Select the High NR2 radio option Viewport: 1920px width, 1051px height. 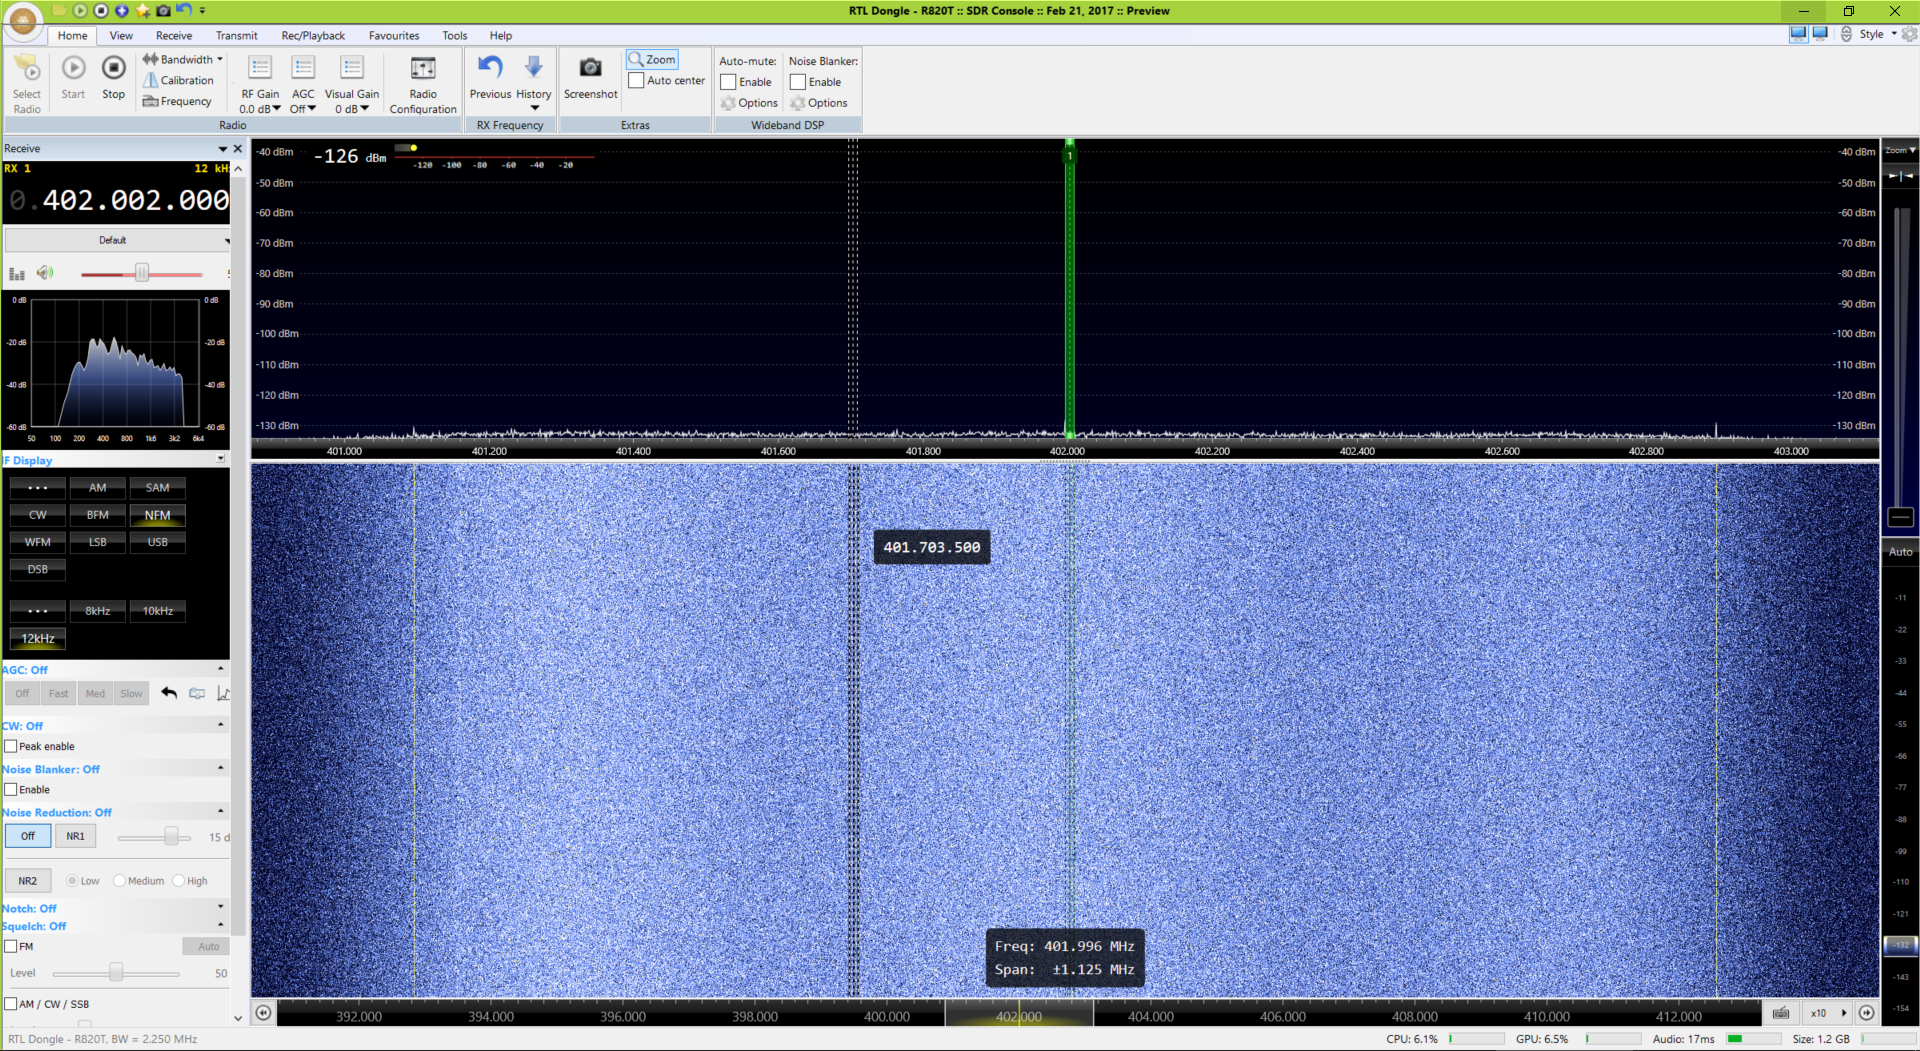178,881
